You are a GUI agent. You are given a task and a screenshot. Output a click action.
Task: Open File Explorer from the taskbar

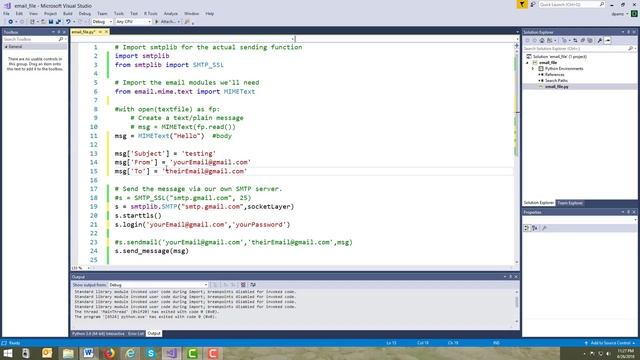point(68,353)
